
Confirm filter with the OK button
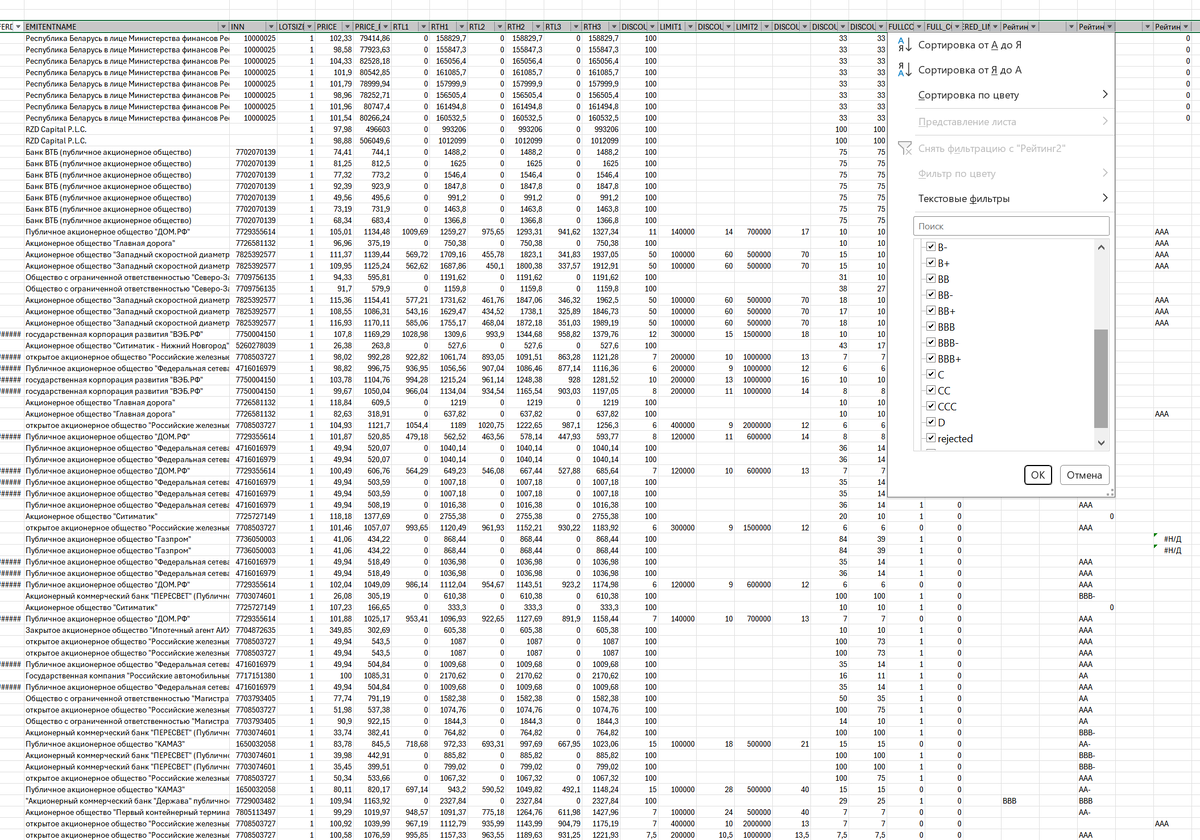click(1038, 475)
